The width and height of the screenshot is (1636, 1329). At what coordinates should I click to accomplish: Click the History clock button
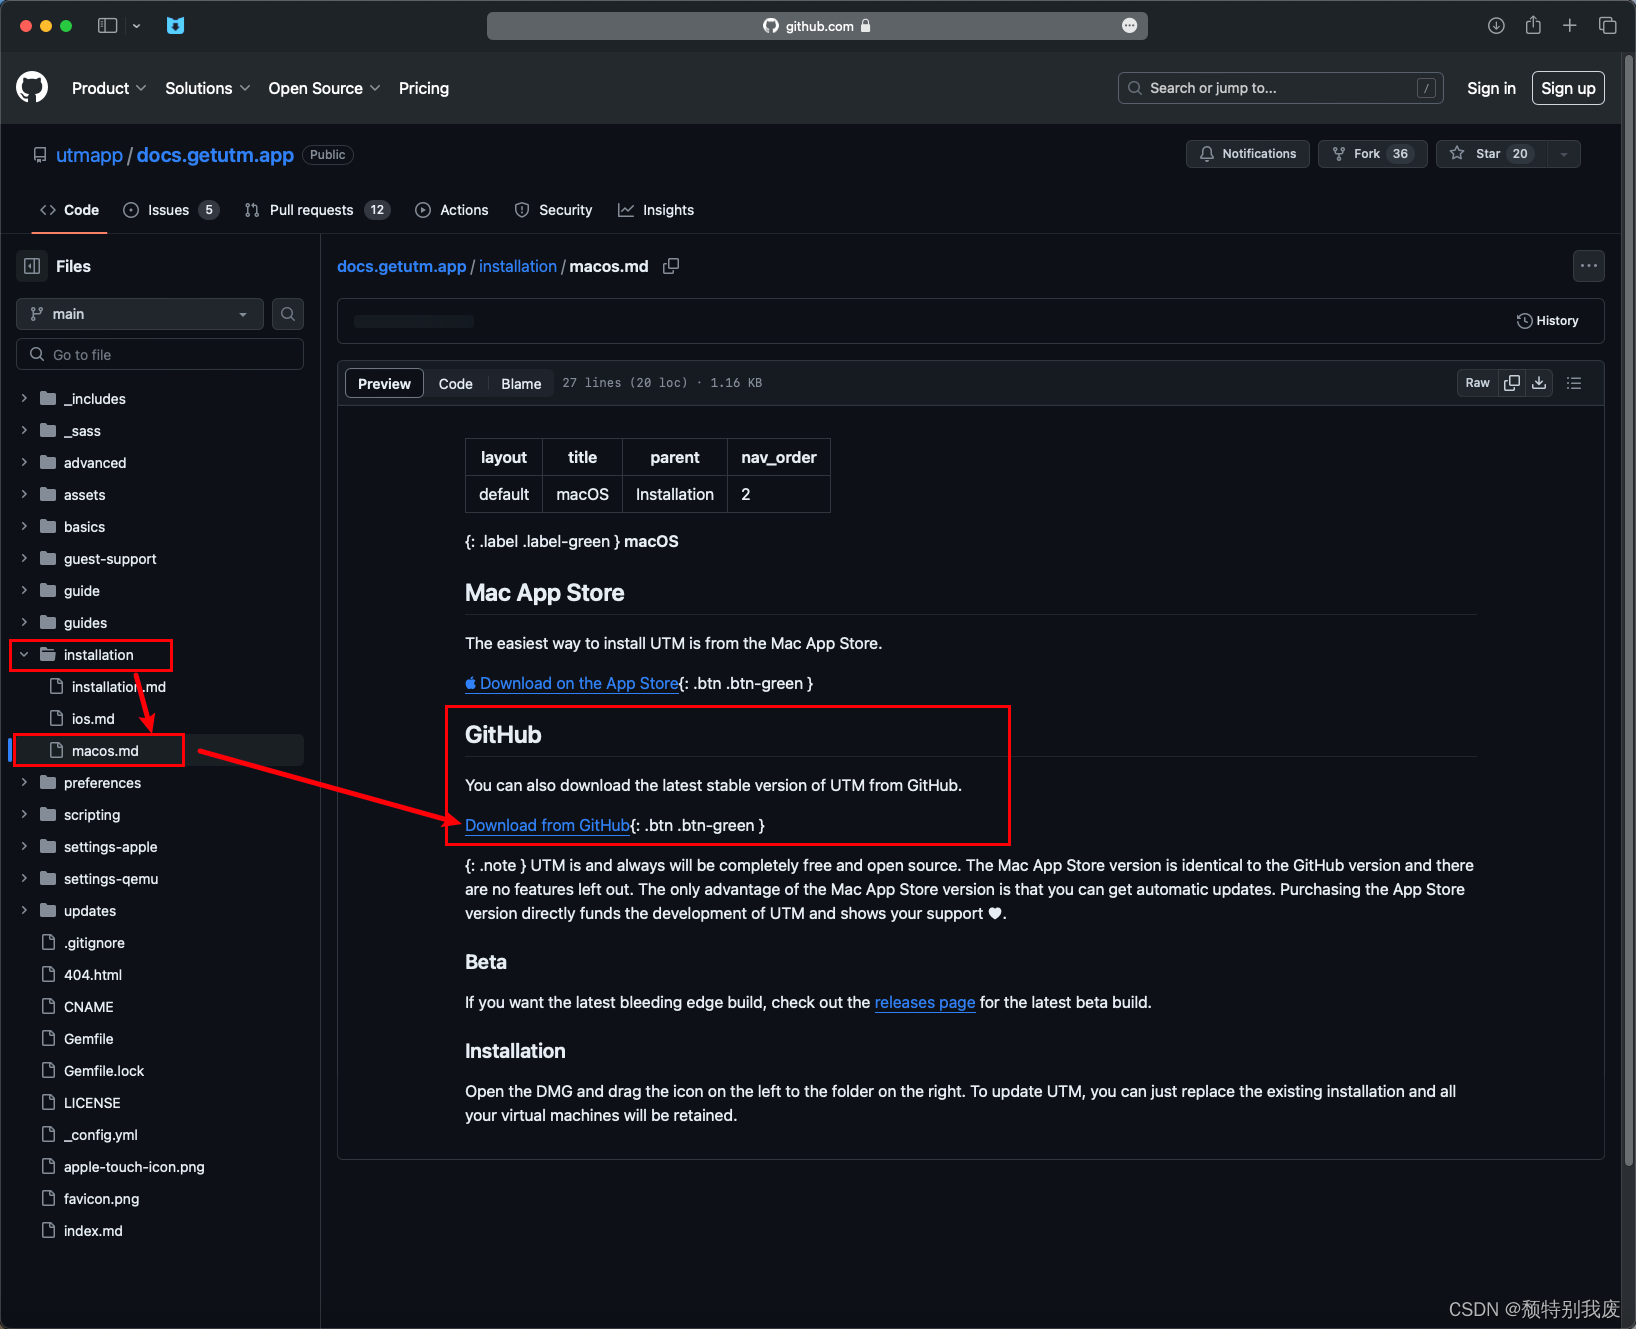[x=1547, y=321]
